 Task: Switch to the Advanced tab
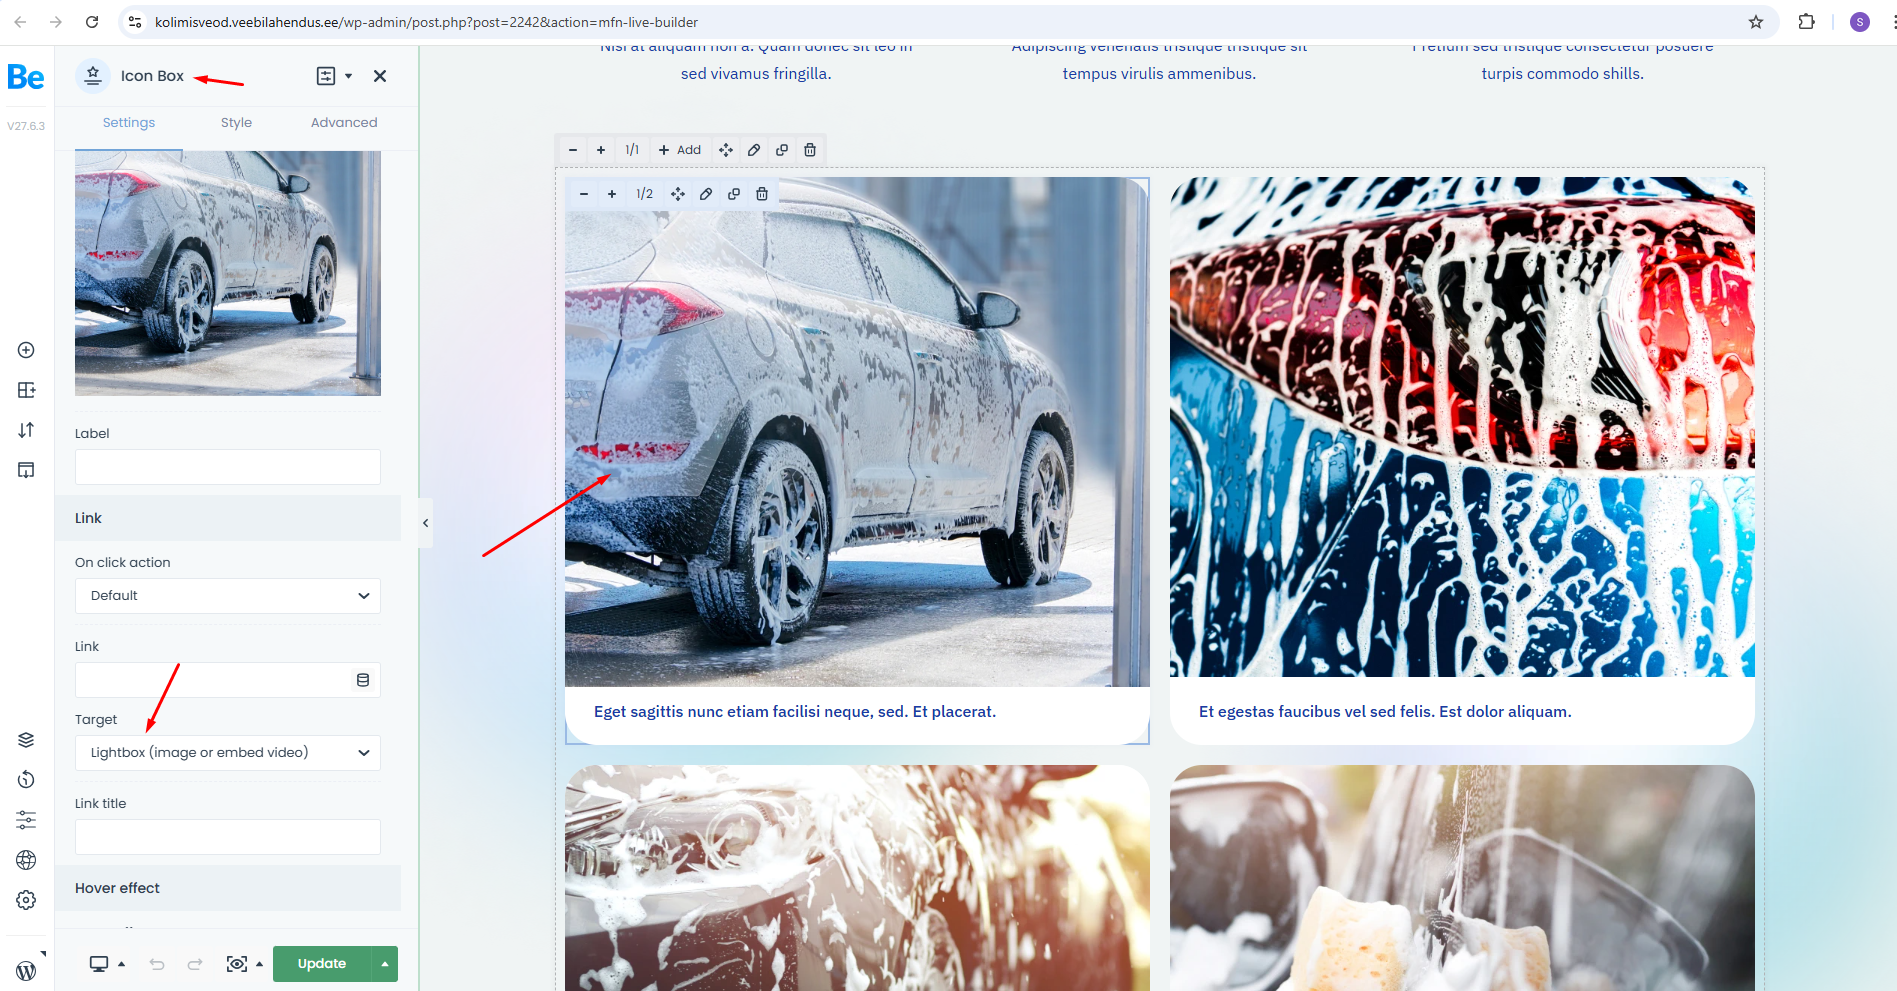tap(344, 123)
